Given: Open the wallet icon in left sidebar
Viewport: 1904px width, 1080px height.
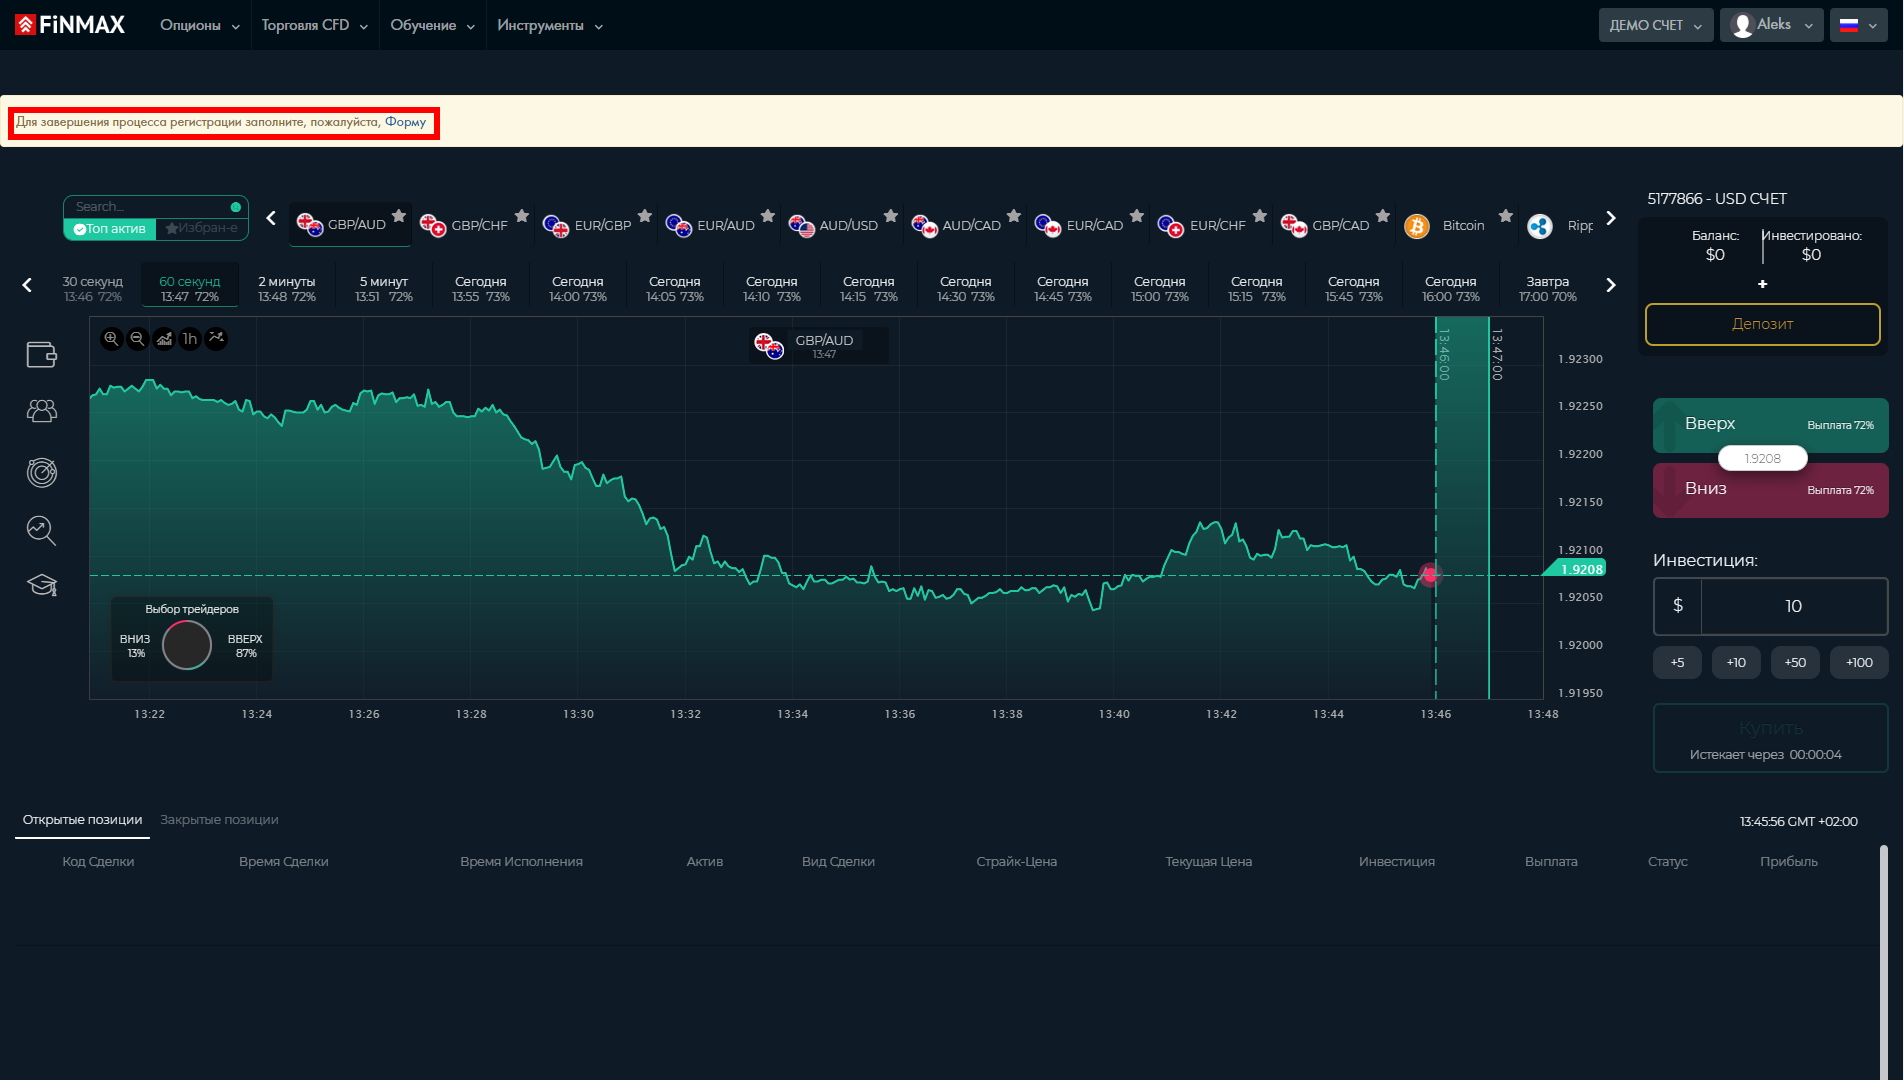Looking at the screenshot, I should pos(41,354).
